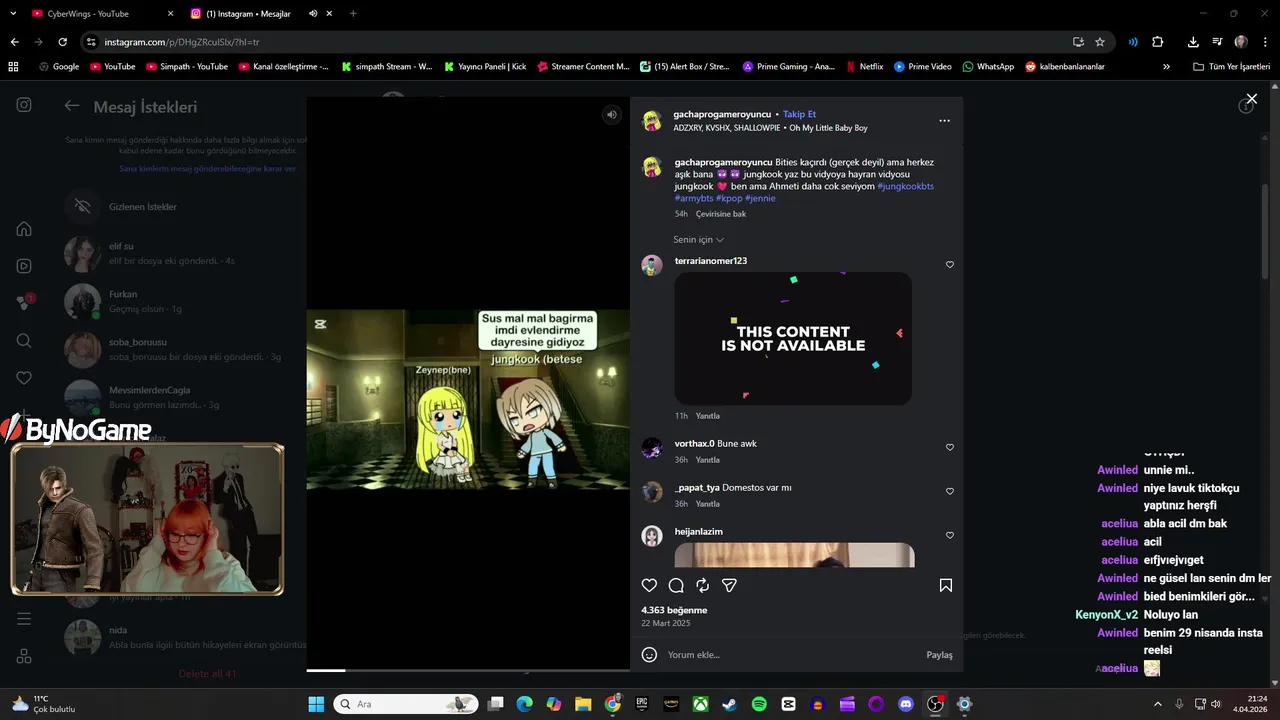Screen dimensions: 1280x720
Task: Go back from Mesaj İstekleri with arrow
Action: [x=72, y=106]
